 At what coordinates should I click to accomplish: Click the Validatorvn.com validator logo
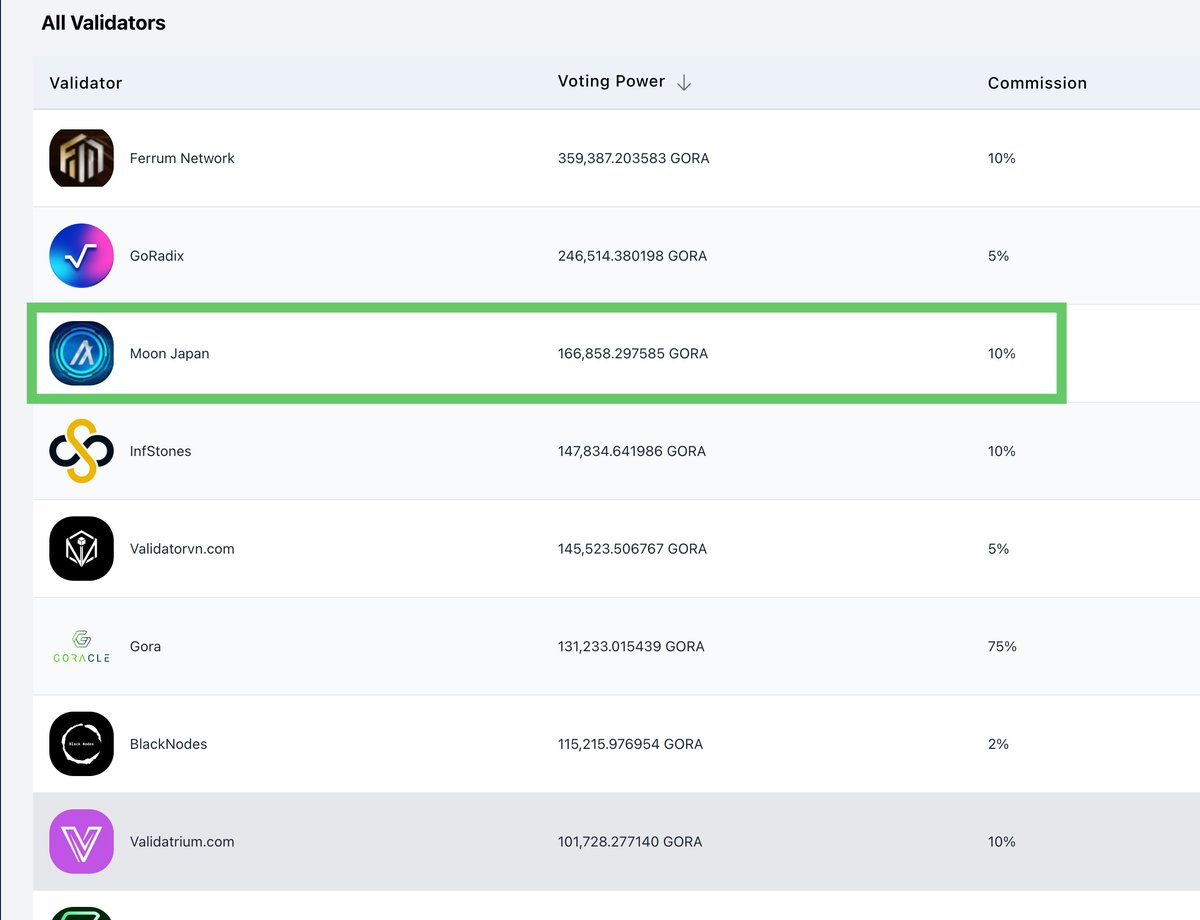[x=81, y=548]
